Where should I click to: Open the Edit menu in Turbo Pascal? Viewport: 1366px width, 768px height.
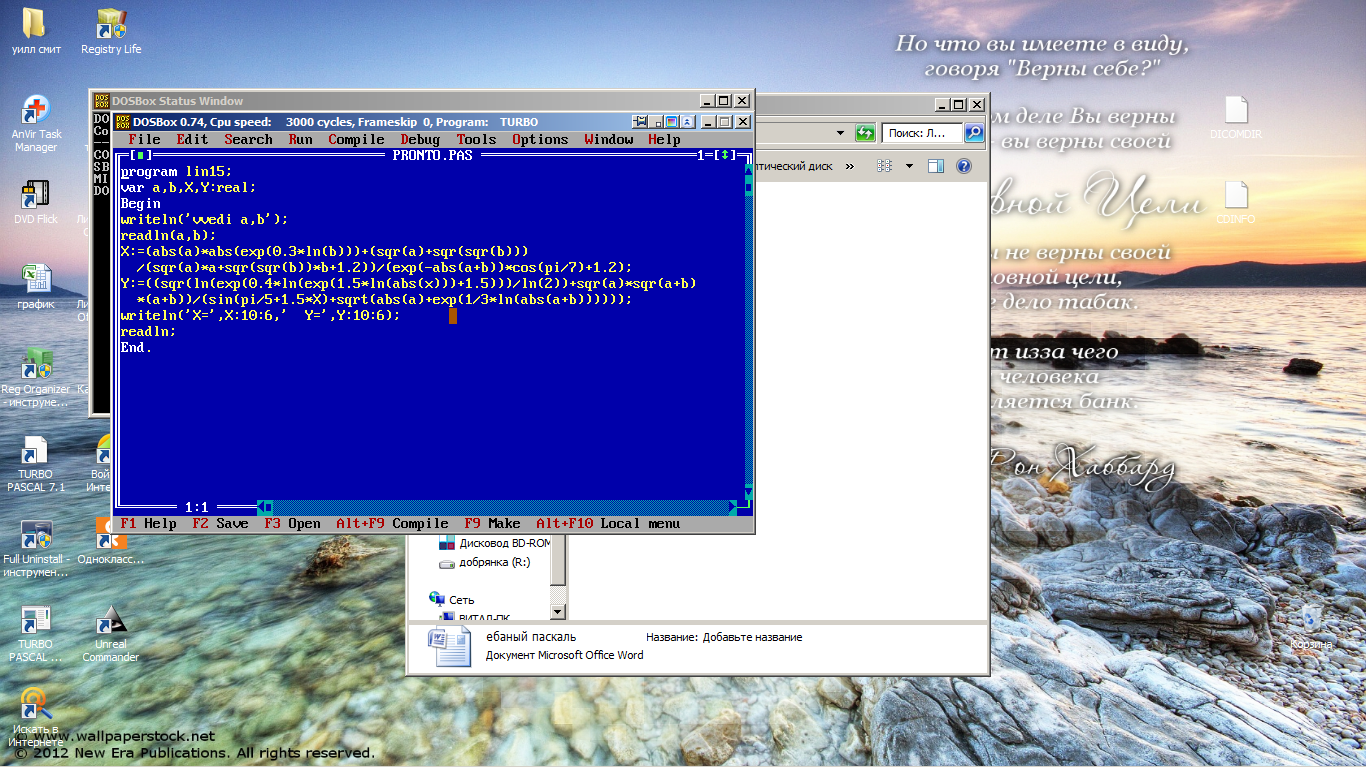point(193,140)
